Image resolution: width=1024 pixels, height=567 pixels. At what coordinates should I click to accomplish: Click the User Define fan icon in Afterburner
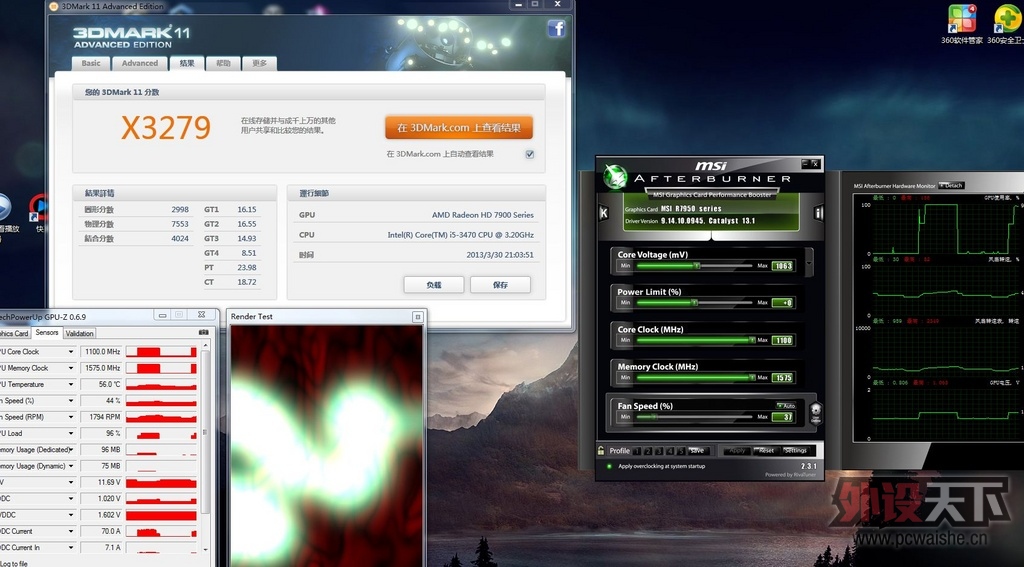coord(815,413)
